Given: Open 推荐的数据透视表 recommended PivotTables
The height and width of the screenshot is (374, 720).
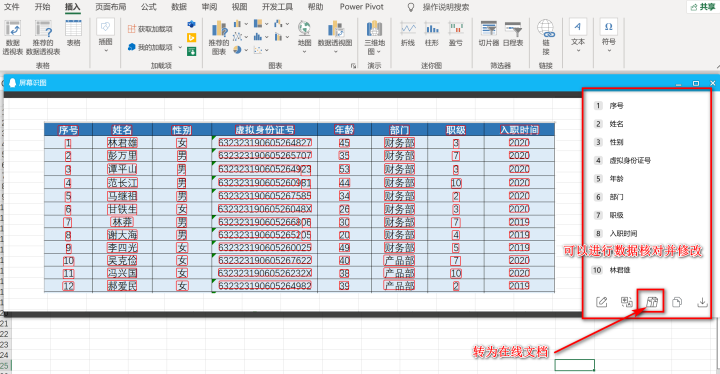Looking at the screenshot, I should click(x=43, y=38).
